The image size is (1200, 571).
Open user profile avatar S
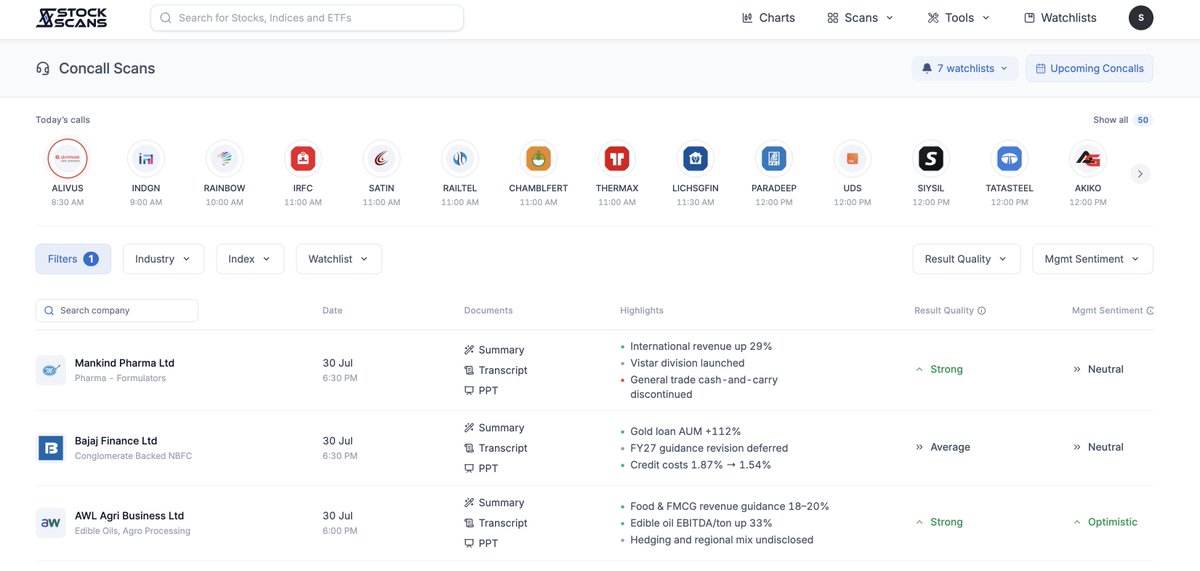pyautogui.click(x=1141, y=17)
